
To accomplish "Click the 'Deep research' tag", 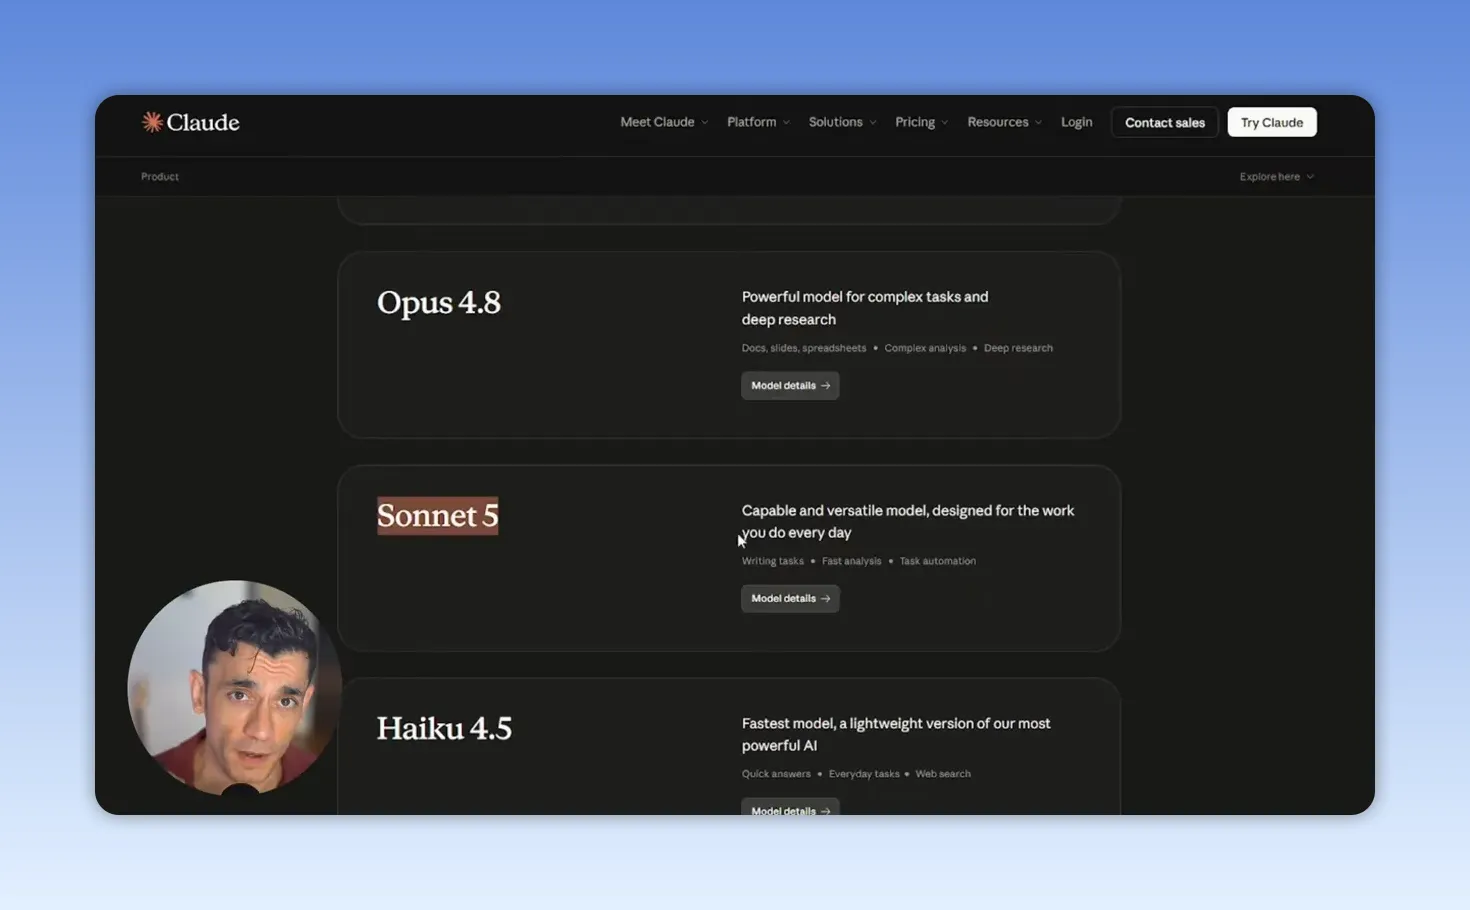I will (x=1018, y=348).
